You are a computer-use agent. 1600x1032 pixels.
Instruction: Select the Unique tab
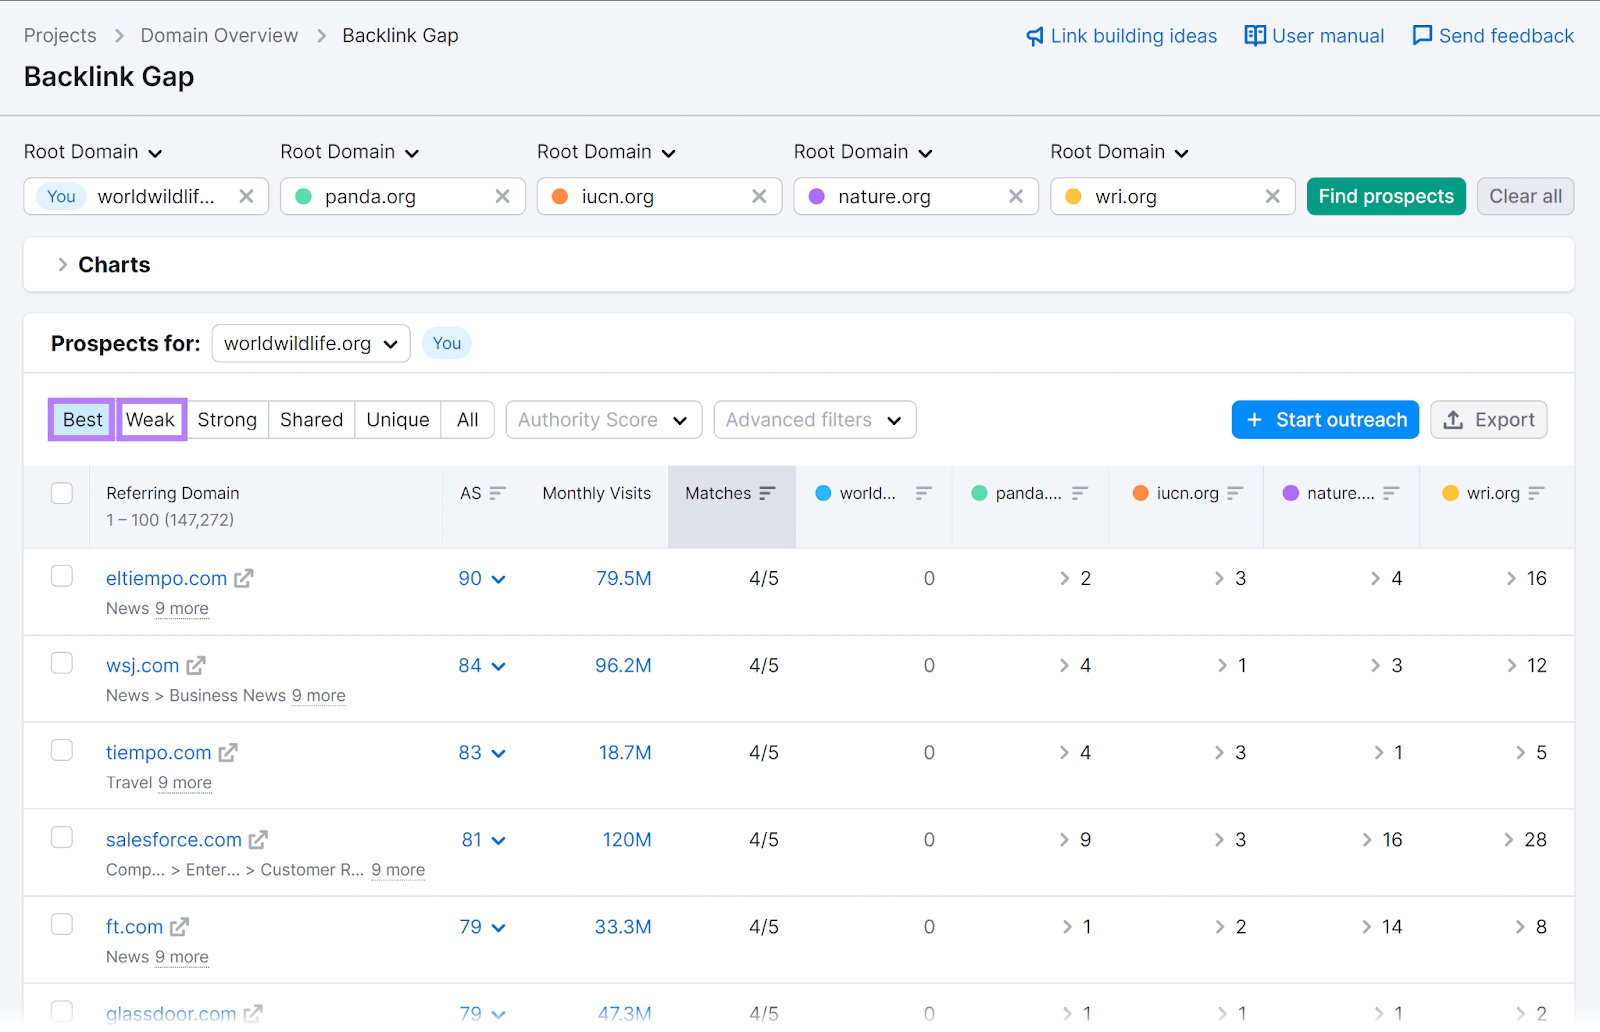point(397,419)
